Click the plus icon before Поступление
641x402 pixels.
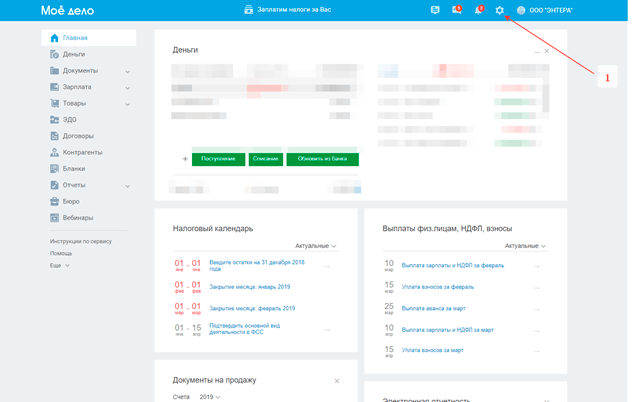coord(185,159)
